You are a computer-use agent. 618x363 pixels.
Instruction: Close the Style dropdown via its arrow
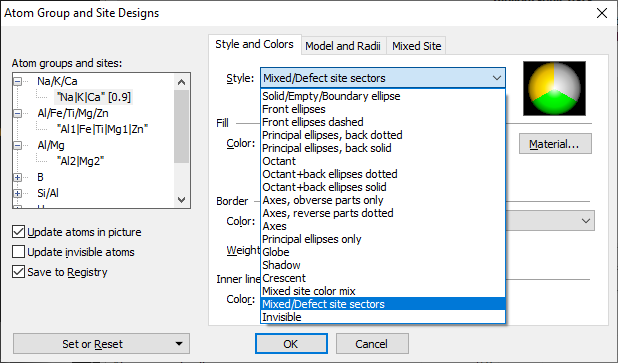click(x=497, y=78)
